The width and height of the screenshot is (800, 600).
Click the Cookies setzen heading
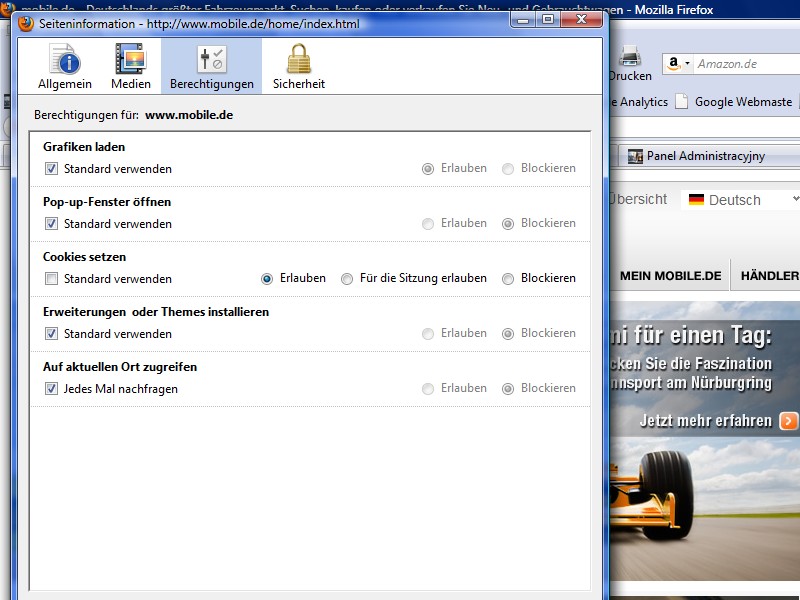(x=84, y=257)
